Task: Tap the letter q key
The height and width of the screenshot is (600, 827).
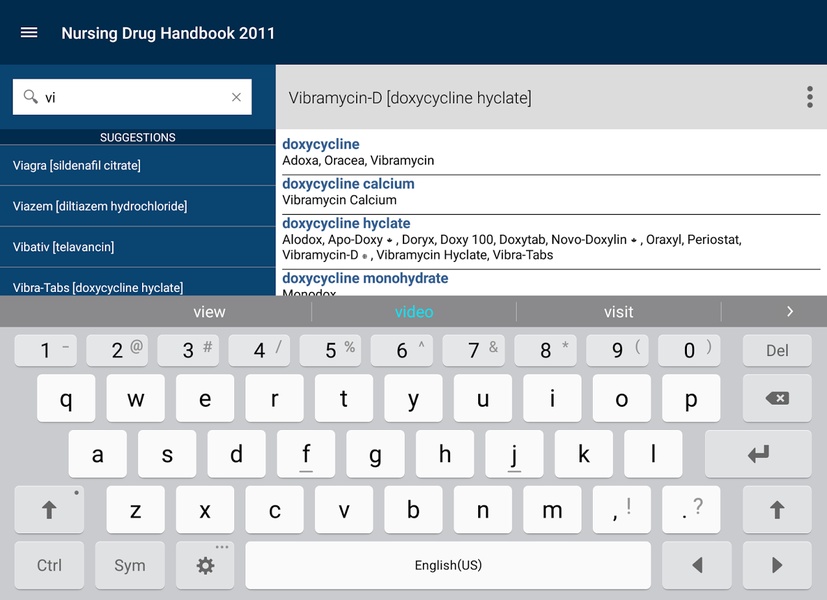Action: coord(66,398)
